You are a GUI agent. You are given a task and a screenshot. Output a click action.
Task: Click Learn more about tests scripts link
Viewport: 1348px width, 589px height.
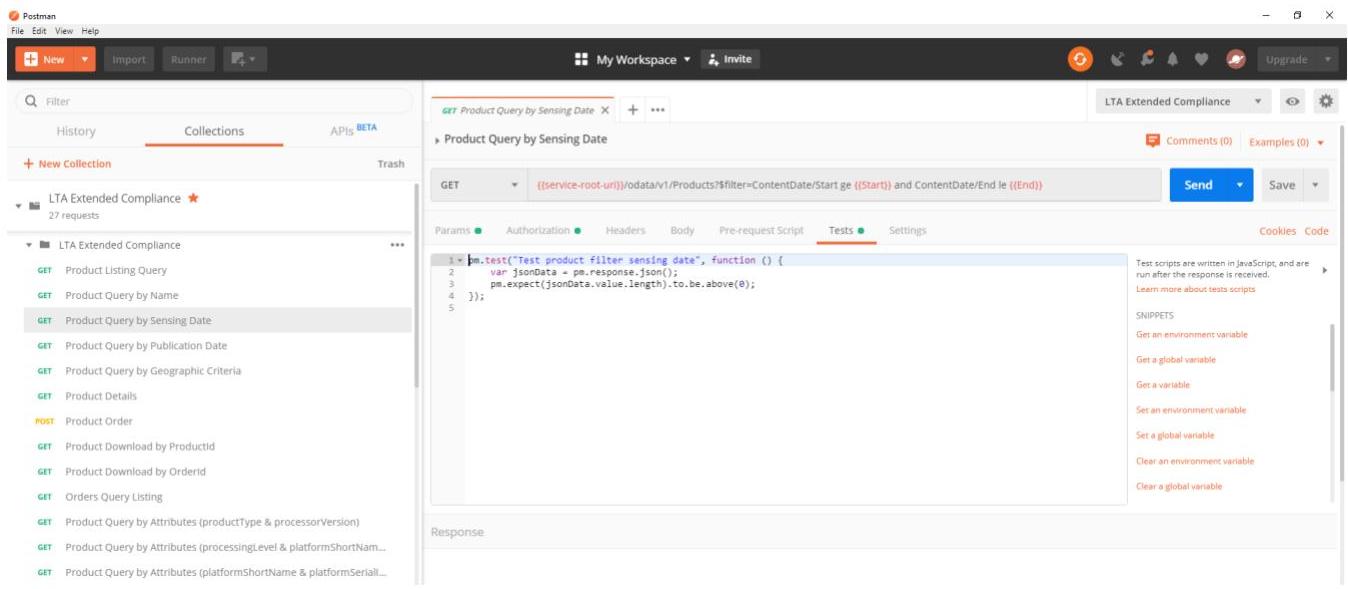coord(1195,289)
